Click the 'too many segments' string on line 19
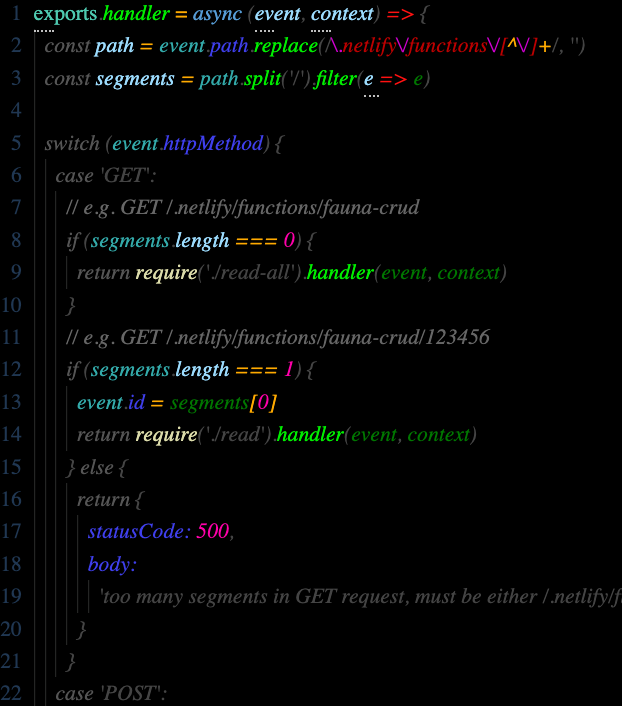Screen dimensions: 622x706 pyautogui.click(x=361, y=597)
